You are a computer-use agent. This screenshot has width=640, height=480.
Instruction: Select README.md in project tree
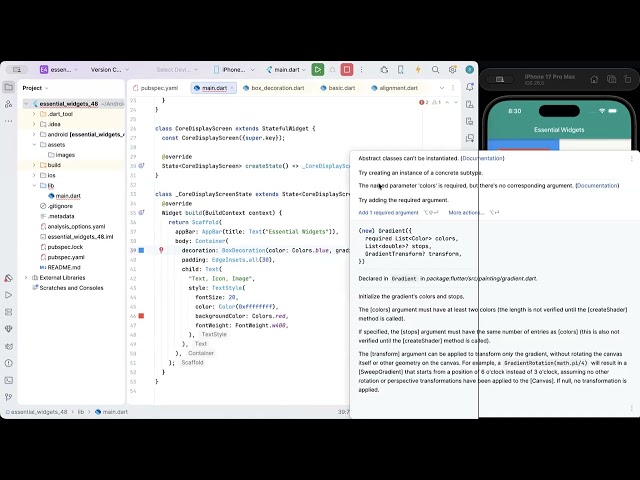pyautogui.click(x=60, y=267)
